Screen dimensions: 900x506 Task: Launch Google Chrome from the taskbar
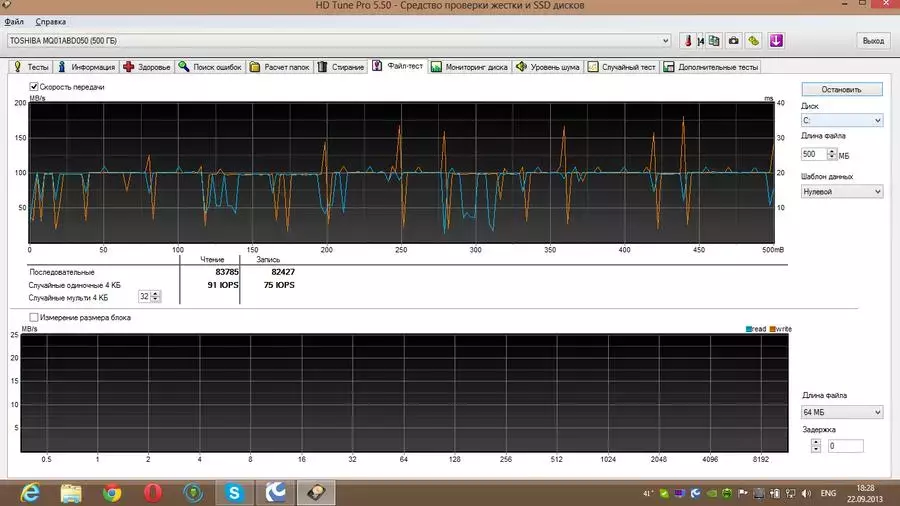coord(112,493)
